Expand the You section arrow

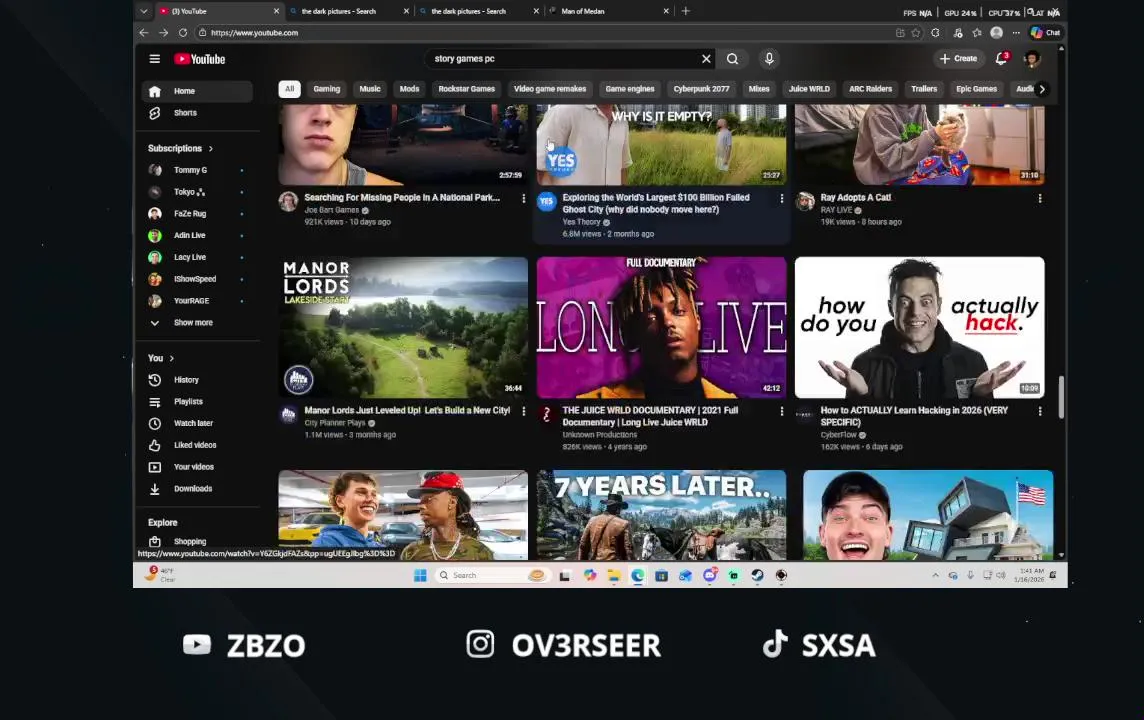(171, 358)
